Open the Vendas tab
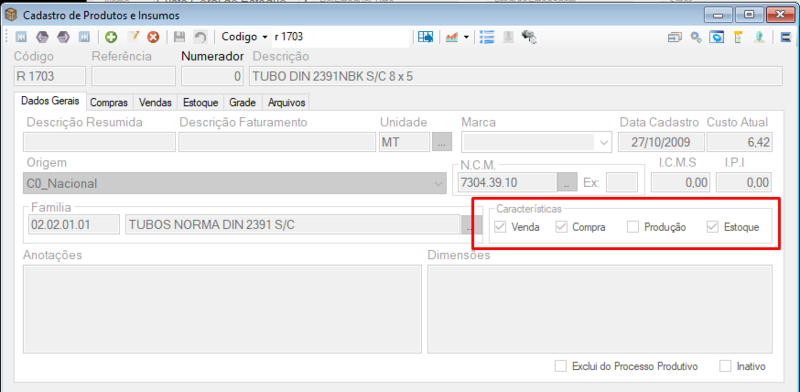 155,103
